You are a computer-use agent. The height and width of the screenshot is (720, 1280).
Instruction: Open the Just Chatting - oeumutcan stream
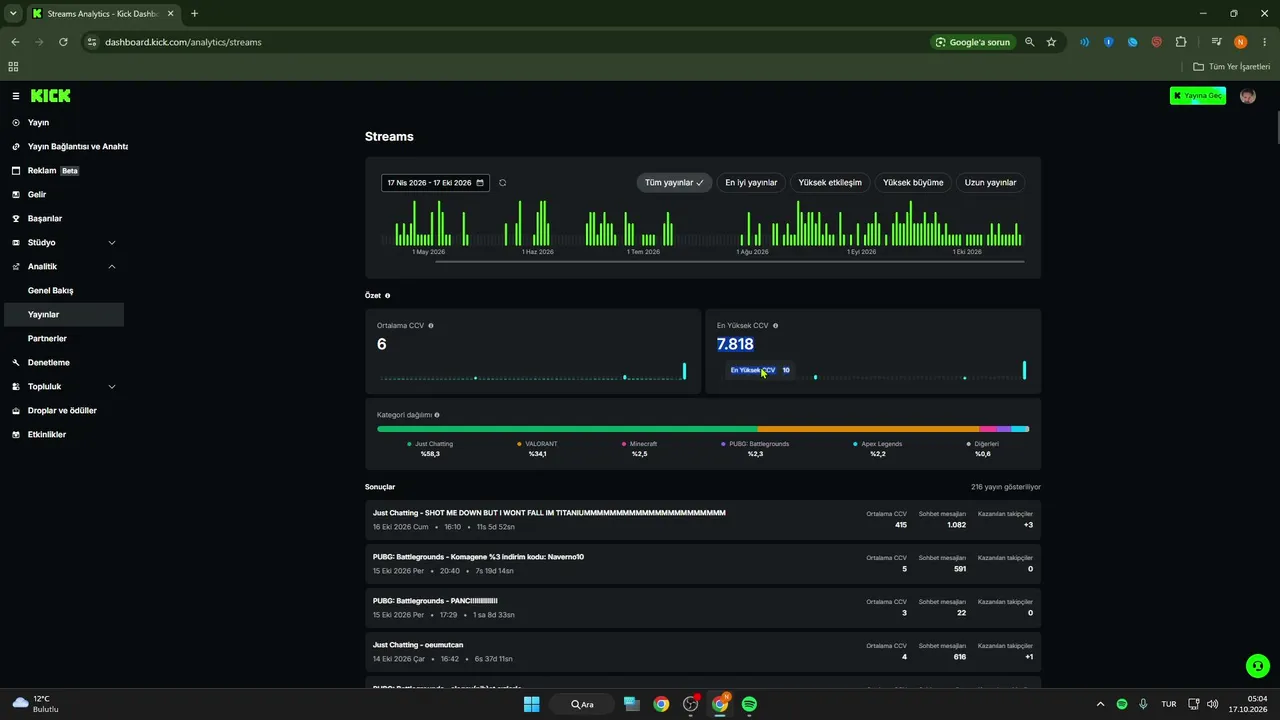click(x=703, y=652)
